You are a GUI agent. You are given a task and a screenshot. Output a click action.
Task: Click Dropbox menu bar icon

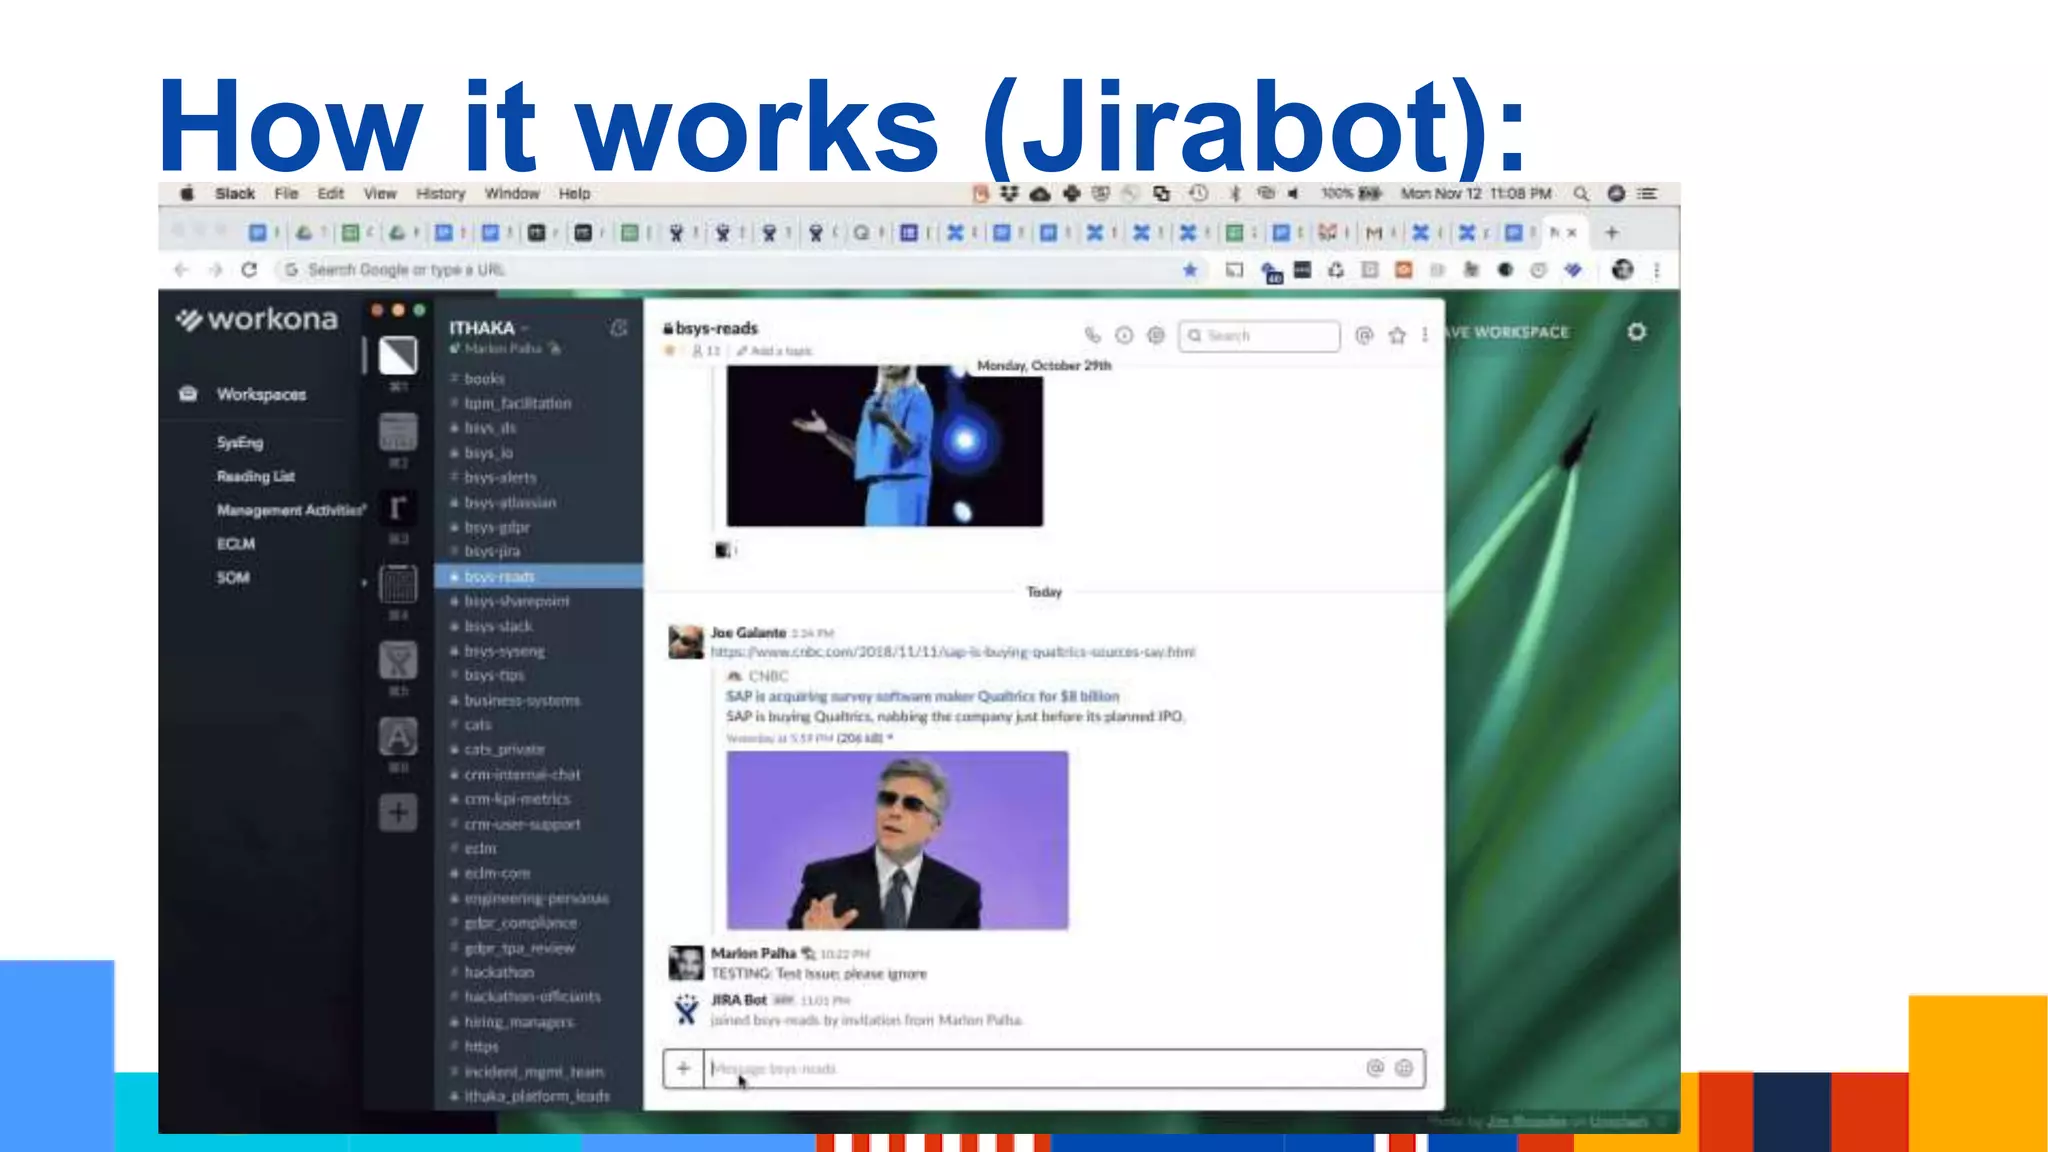1009,193
